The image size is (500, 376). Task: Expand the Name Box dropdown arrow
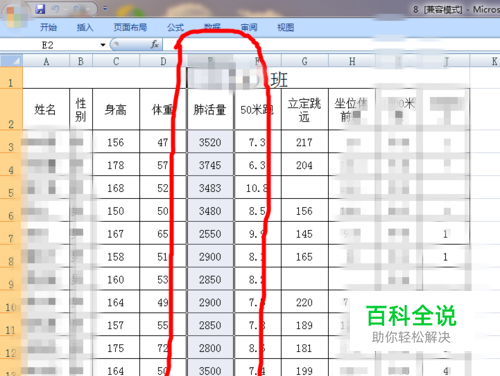tap(103, 45)
